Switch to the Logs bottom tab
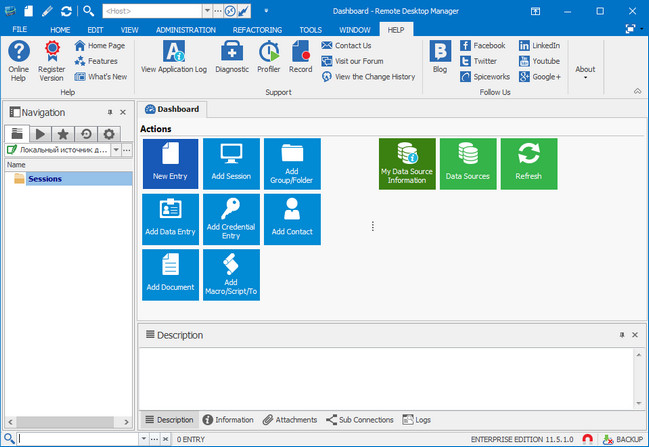The height and width of the screenshot is (447, 649). click(416, 420)
